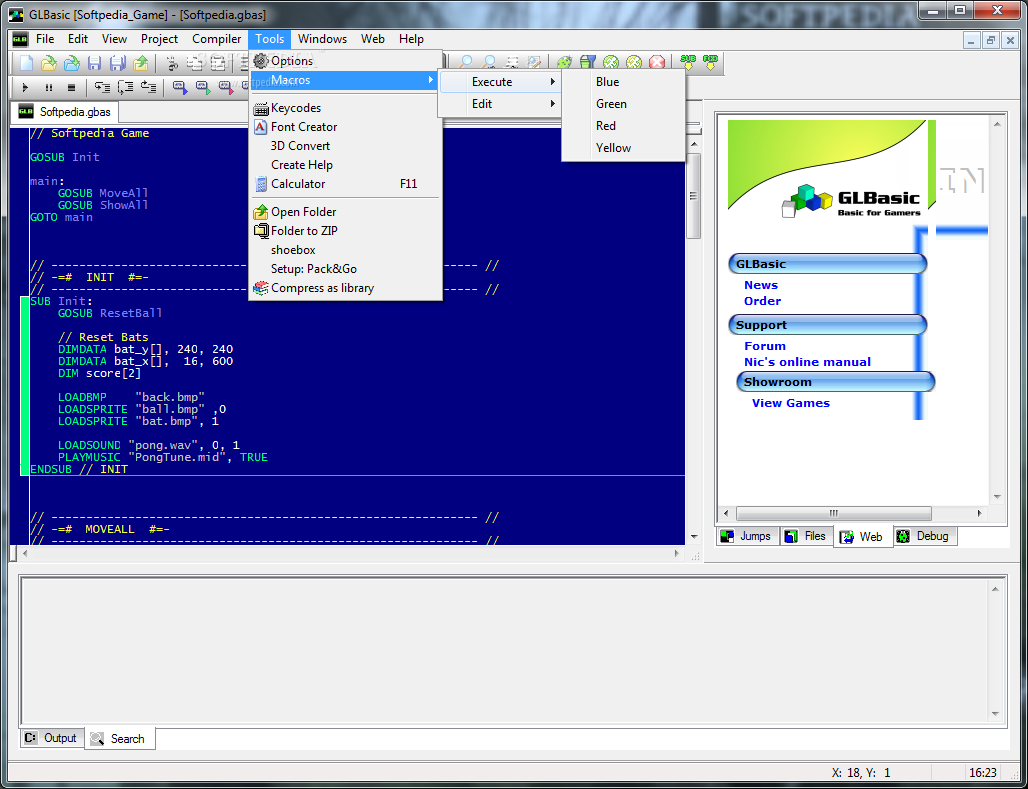Click the shoebox menu entry
The width and height of the screenshot is (1028, 789).
(346, 250)
